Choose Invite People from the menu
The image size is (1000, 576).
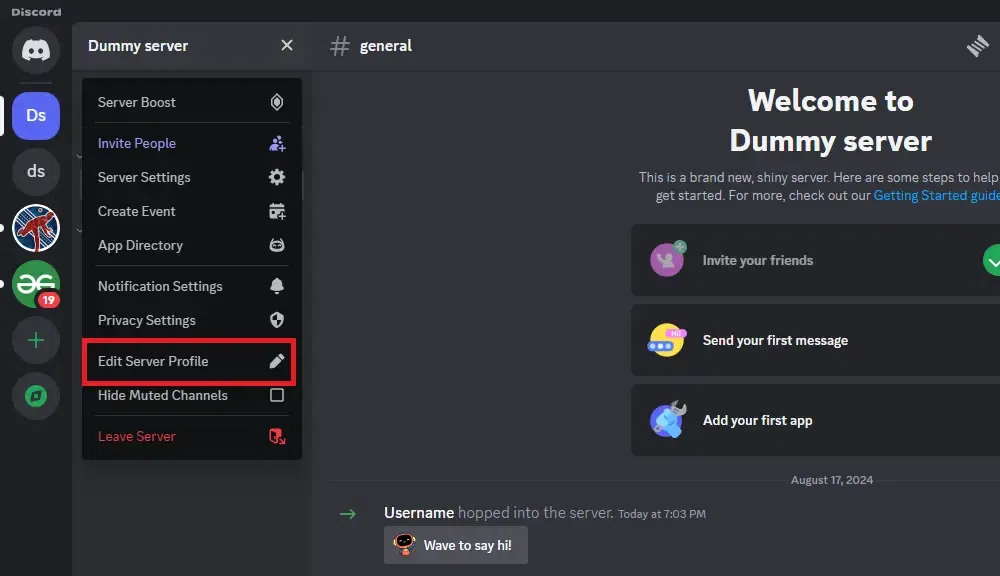pyautogui.click(x=191, y=144)
